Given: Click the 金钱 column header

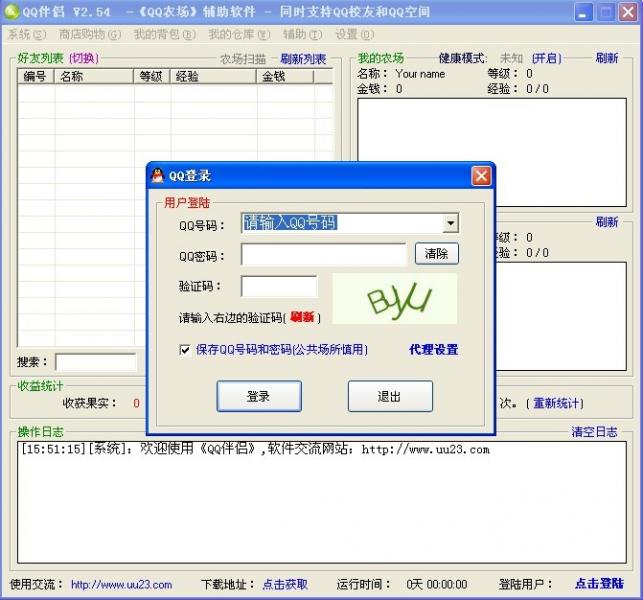Looking at the screenshot, I should tap(285, 76).
